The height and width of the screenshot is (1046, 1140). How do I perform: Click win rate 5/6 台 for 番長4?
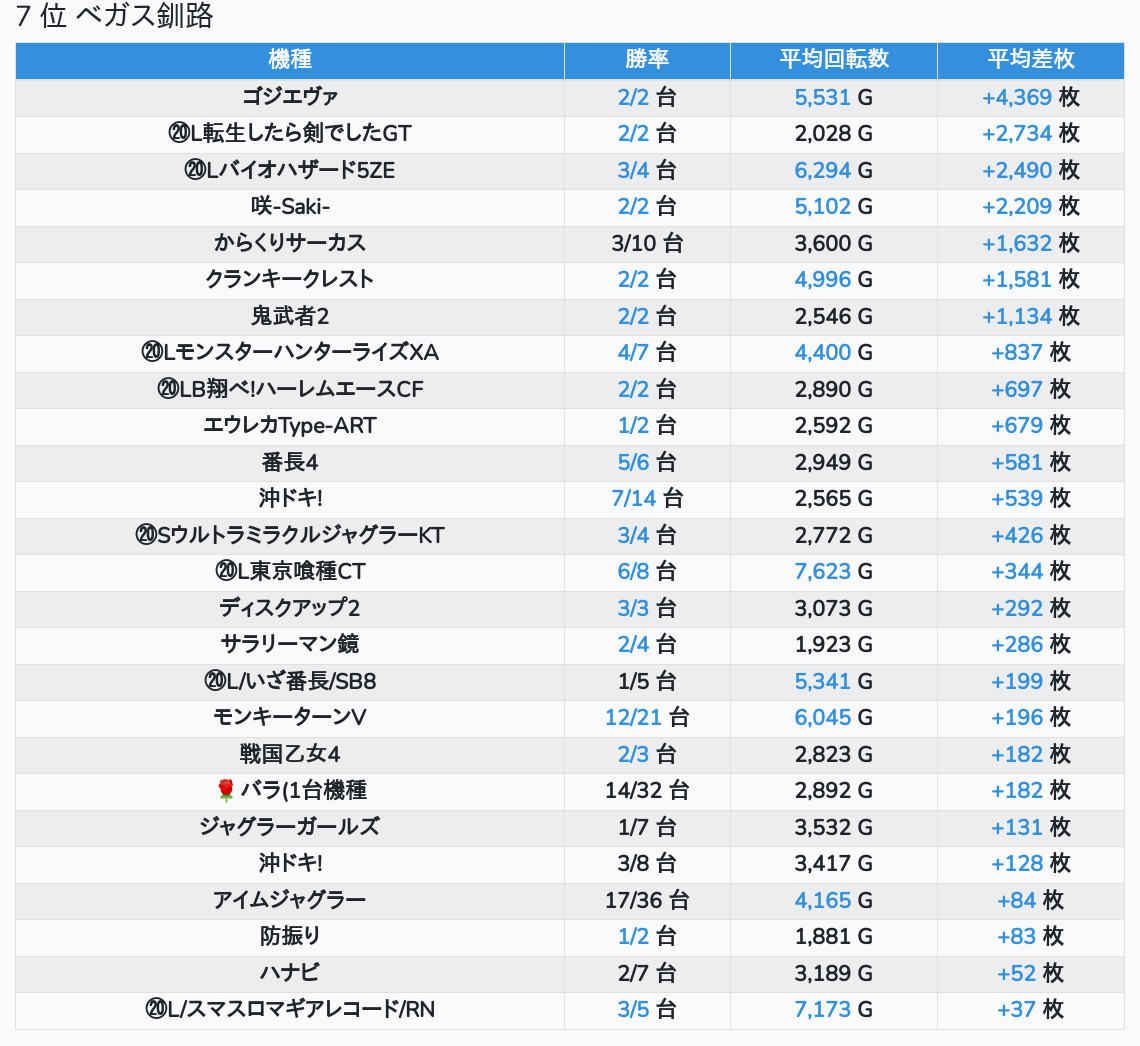point(647,462)
